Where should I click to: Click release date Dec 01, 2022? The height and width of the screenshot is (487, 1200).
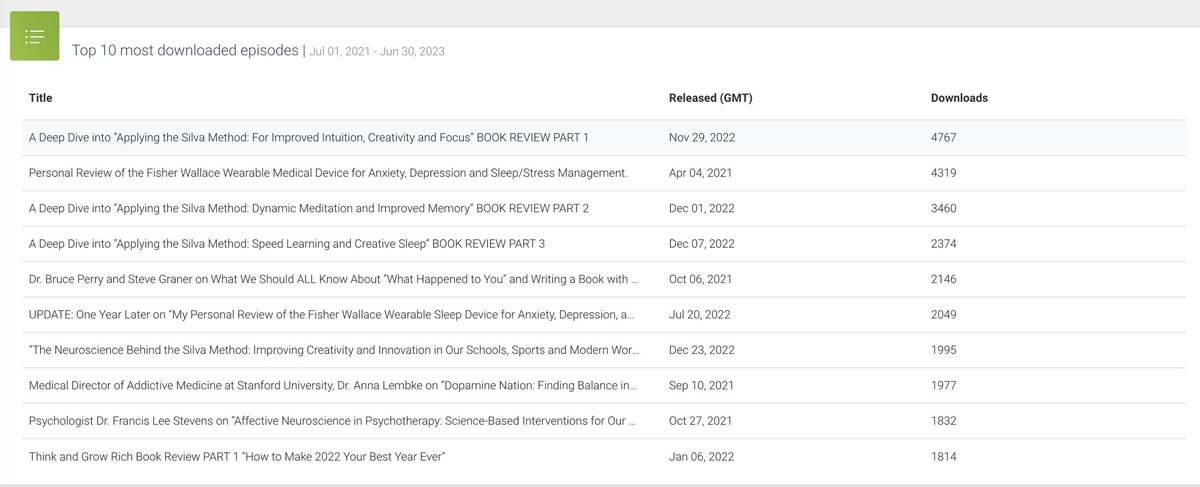tap(702, 208)
